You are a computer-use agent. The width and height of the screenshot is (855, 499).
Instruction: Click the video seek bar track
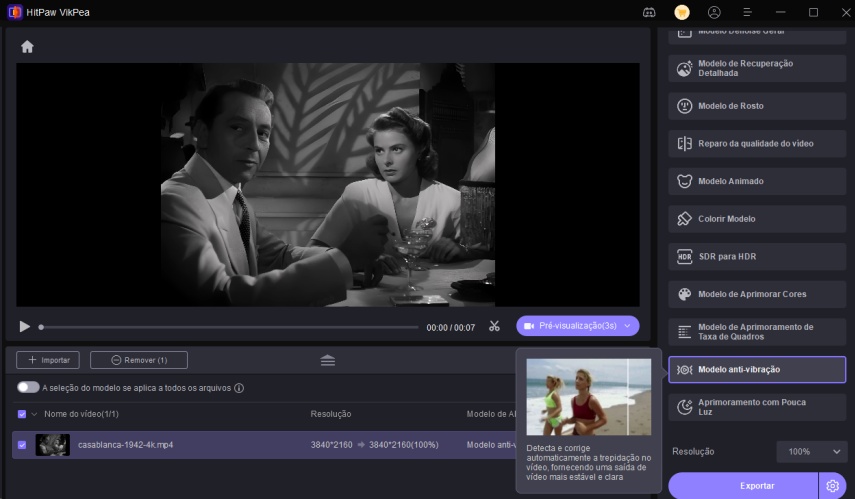(x=230, y=327)
